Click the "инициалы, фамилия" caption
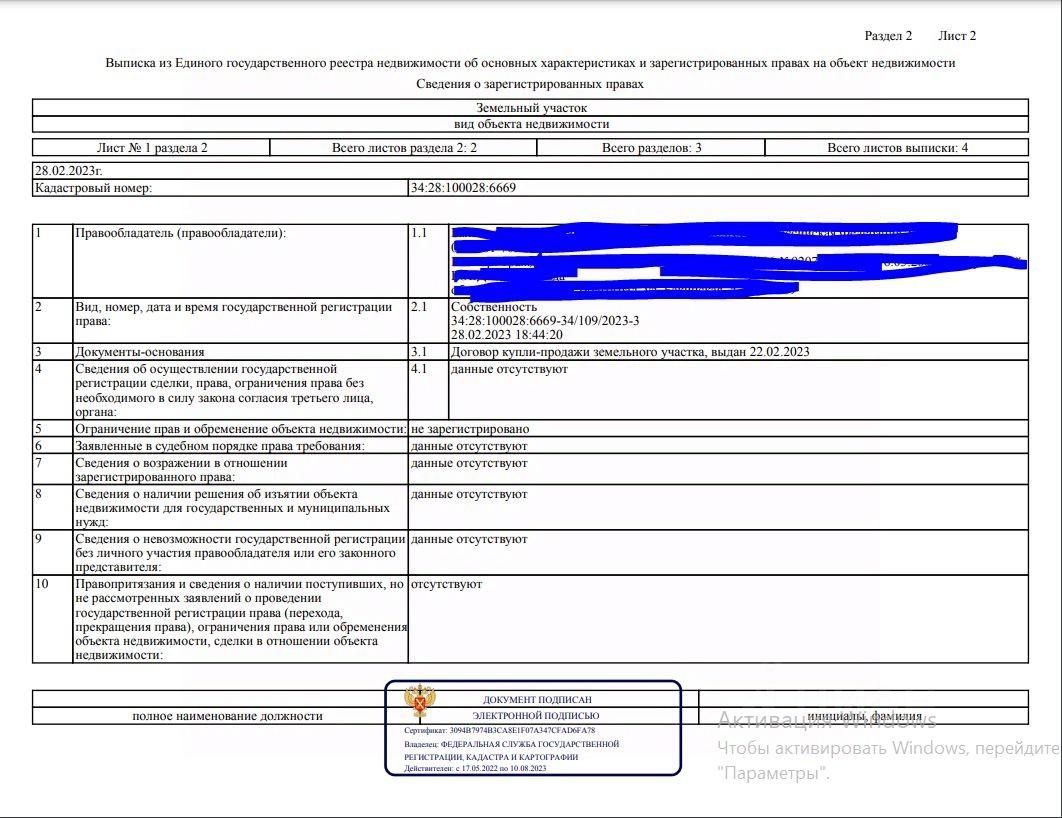 pyautogui.click(x=864, y=716)
